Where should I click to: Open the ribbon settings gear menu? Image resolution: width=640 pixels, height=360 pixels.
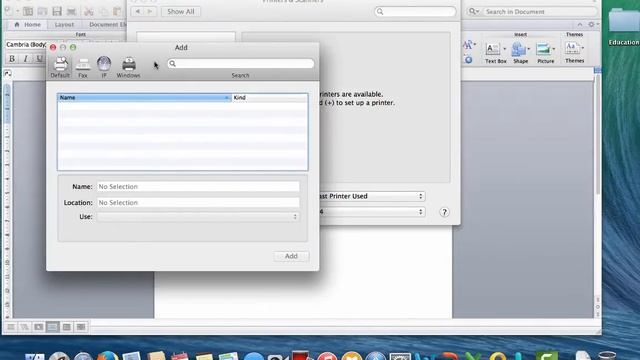(x=592, y=24)
